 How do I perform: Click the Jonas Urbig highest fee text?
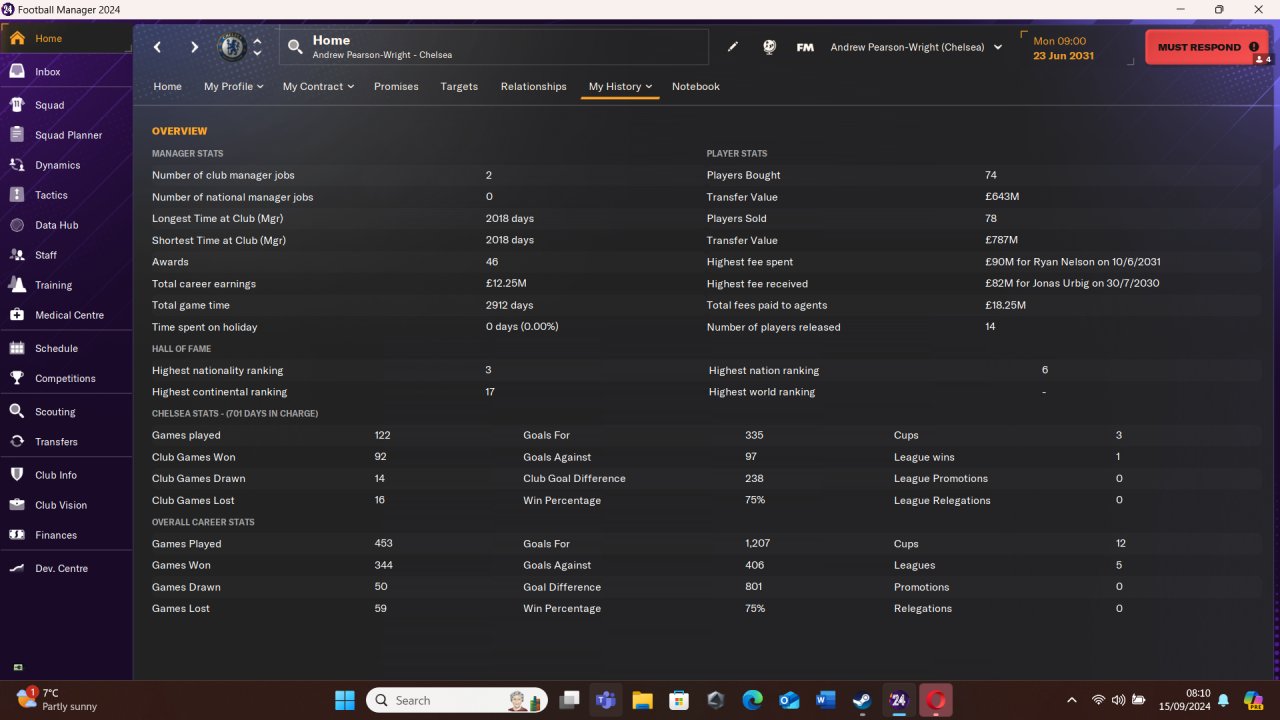1072,284
